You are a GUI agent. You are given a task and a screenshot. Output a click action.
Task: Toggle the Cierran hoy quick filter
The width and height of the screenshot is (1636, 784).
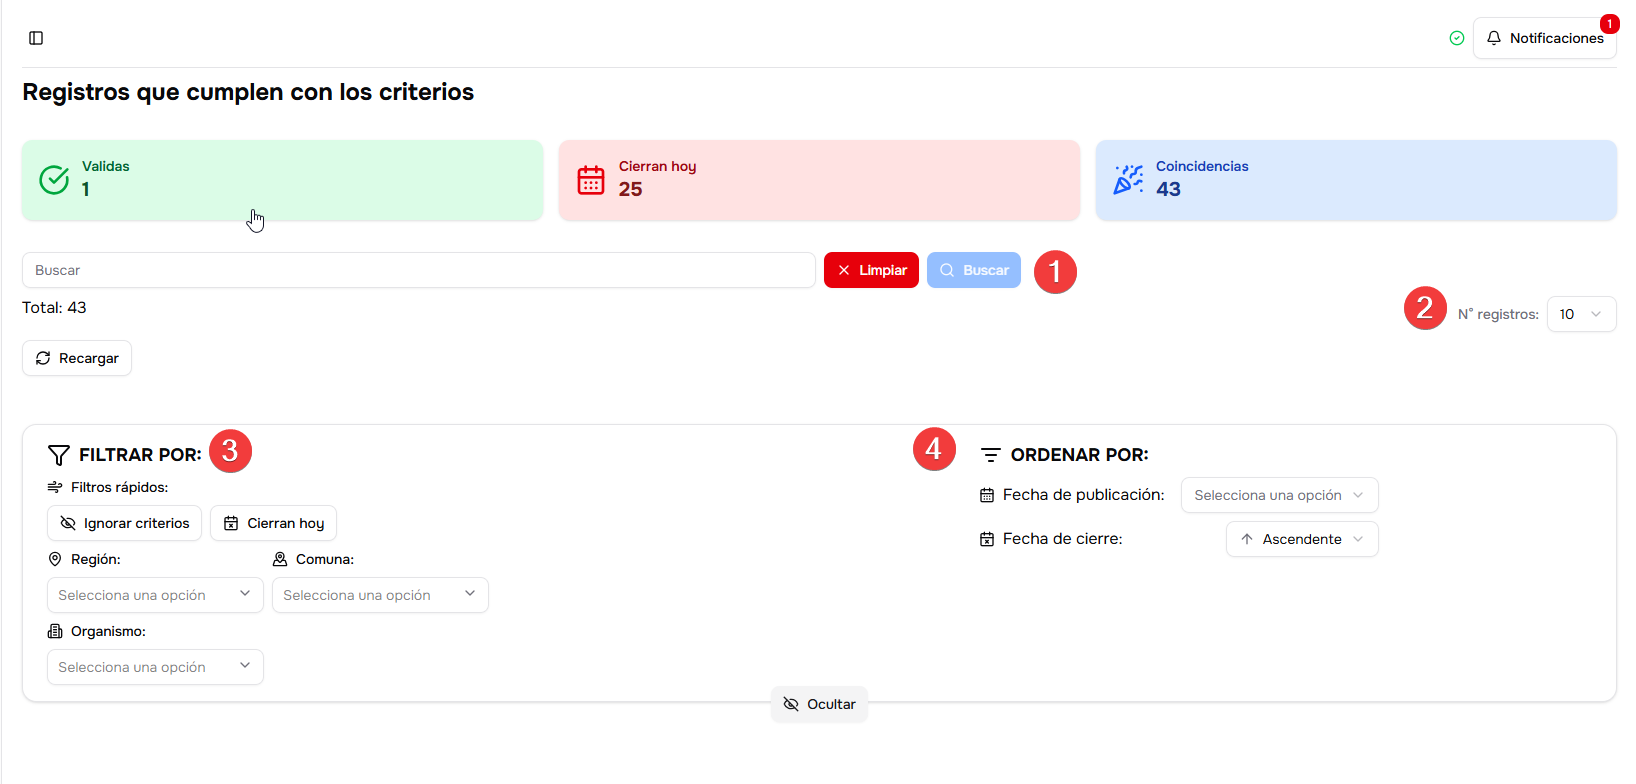(x=274, y=523)
